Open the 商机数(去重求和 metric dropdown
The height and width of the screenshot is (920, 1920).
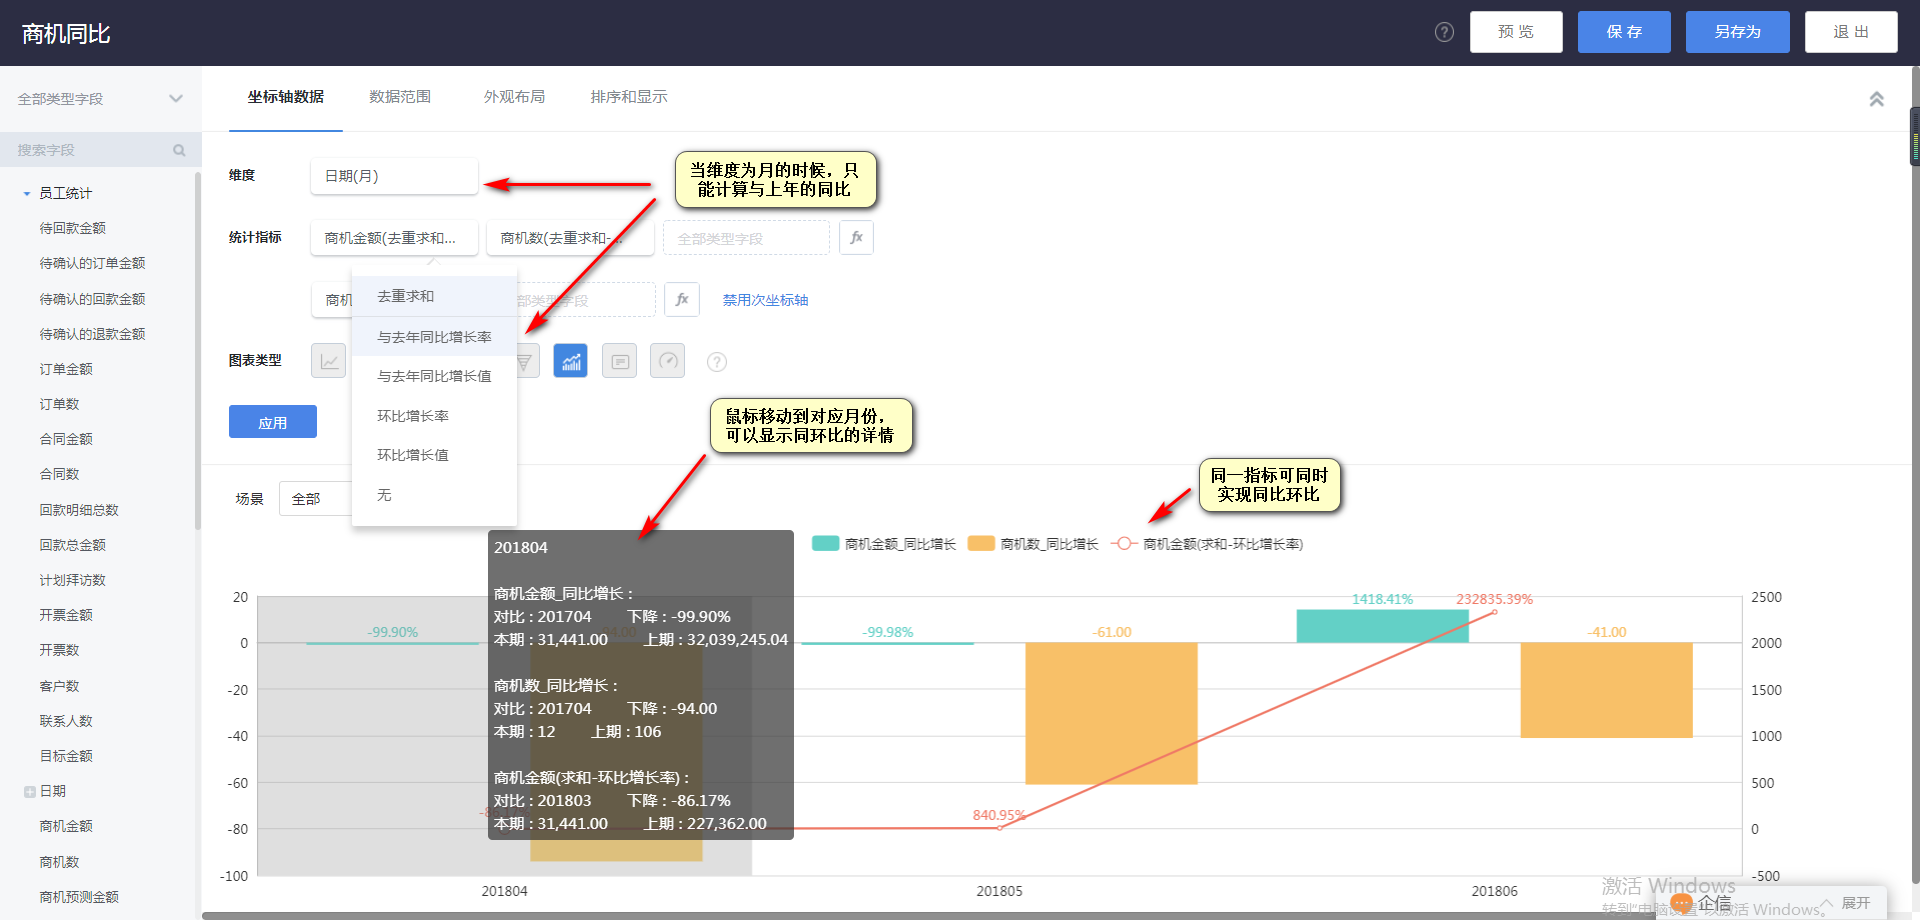tap(570, 238)
